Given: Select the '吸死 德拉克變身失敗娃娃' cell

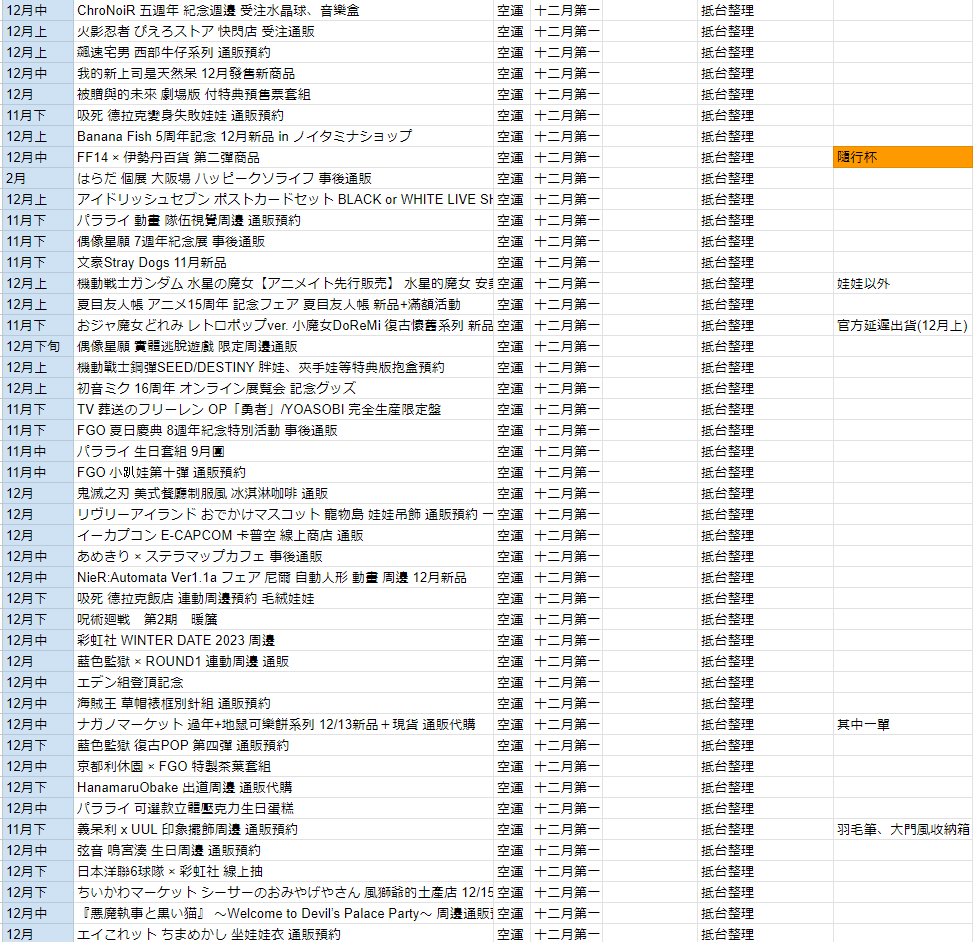Looking at the screenshot, I should [284, 115].
